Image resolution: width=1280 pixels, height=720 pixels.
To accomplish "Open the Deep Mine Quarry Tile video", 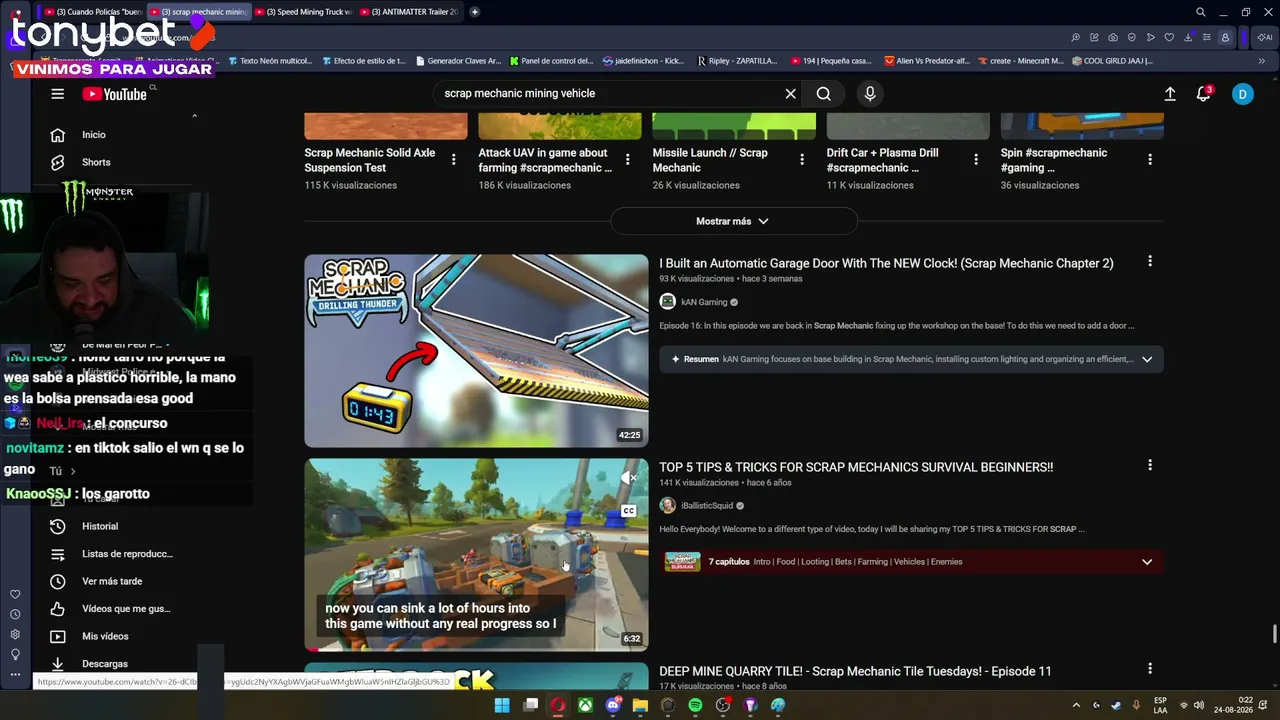I will click(855, 671).
